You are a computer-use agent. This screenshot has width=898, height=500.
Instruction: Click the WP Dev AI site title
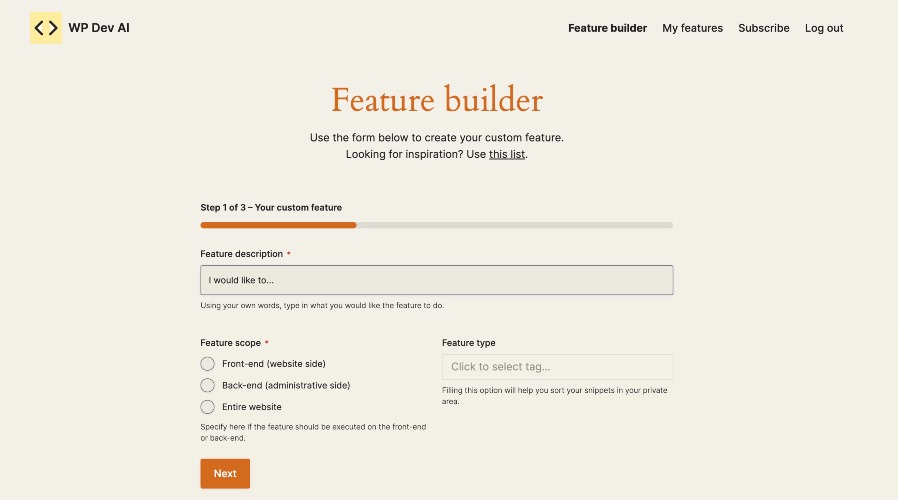click(x=99, y=28)
